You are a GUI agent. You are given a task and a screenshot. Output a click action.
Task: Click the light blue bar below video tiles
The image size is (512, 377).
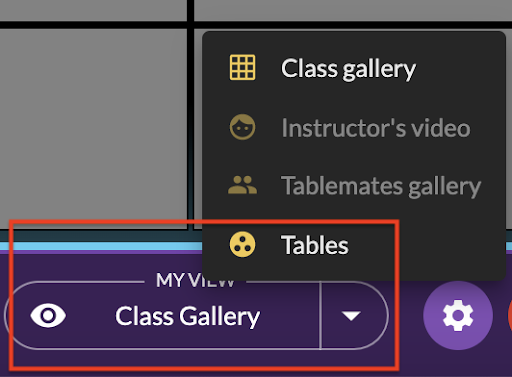pyautogui.click(x=100, y=246)
